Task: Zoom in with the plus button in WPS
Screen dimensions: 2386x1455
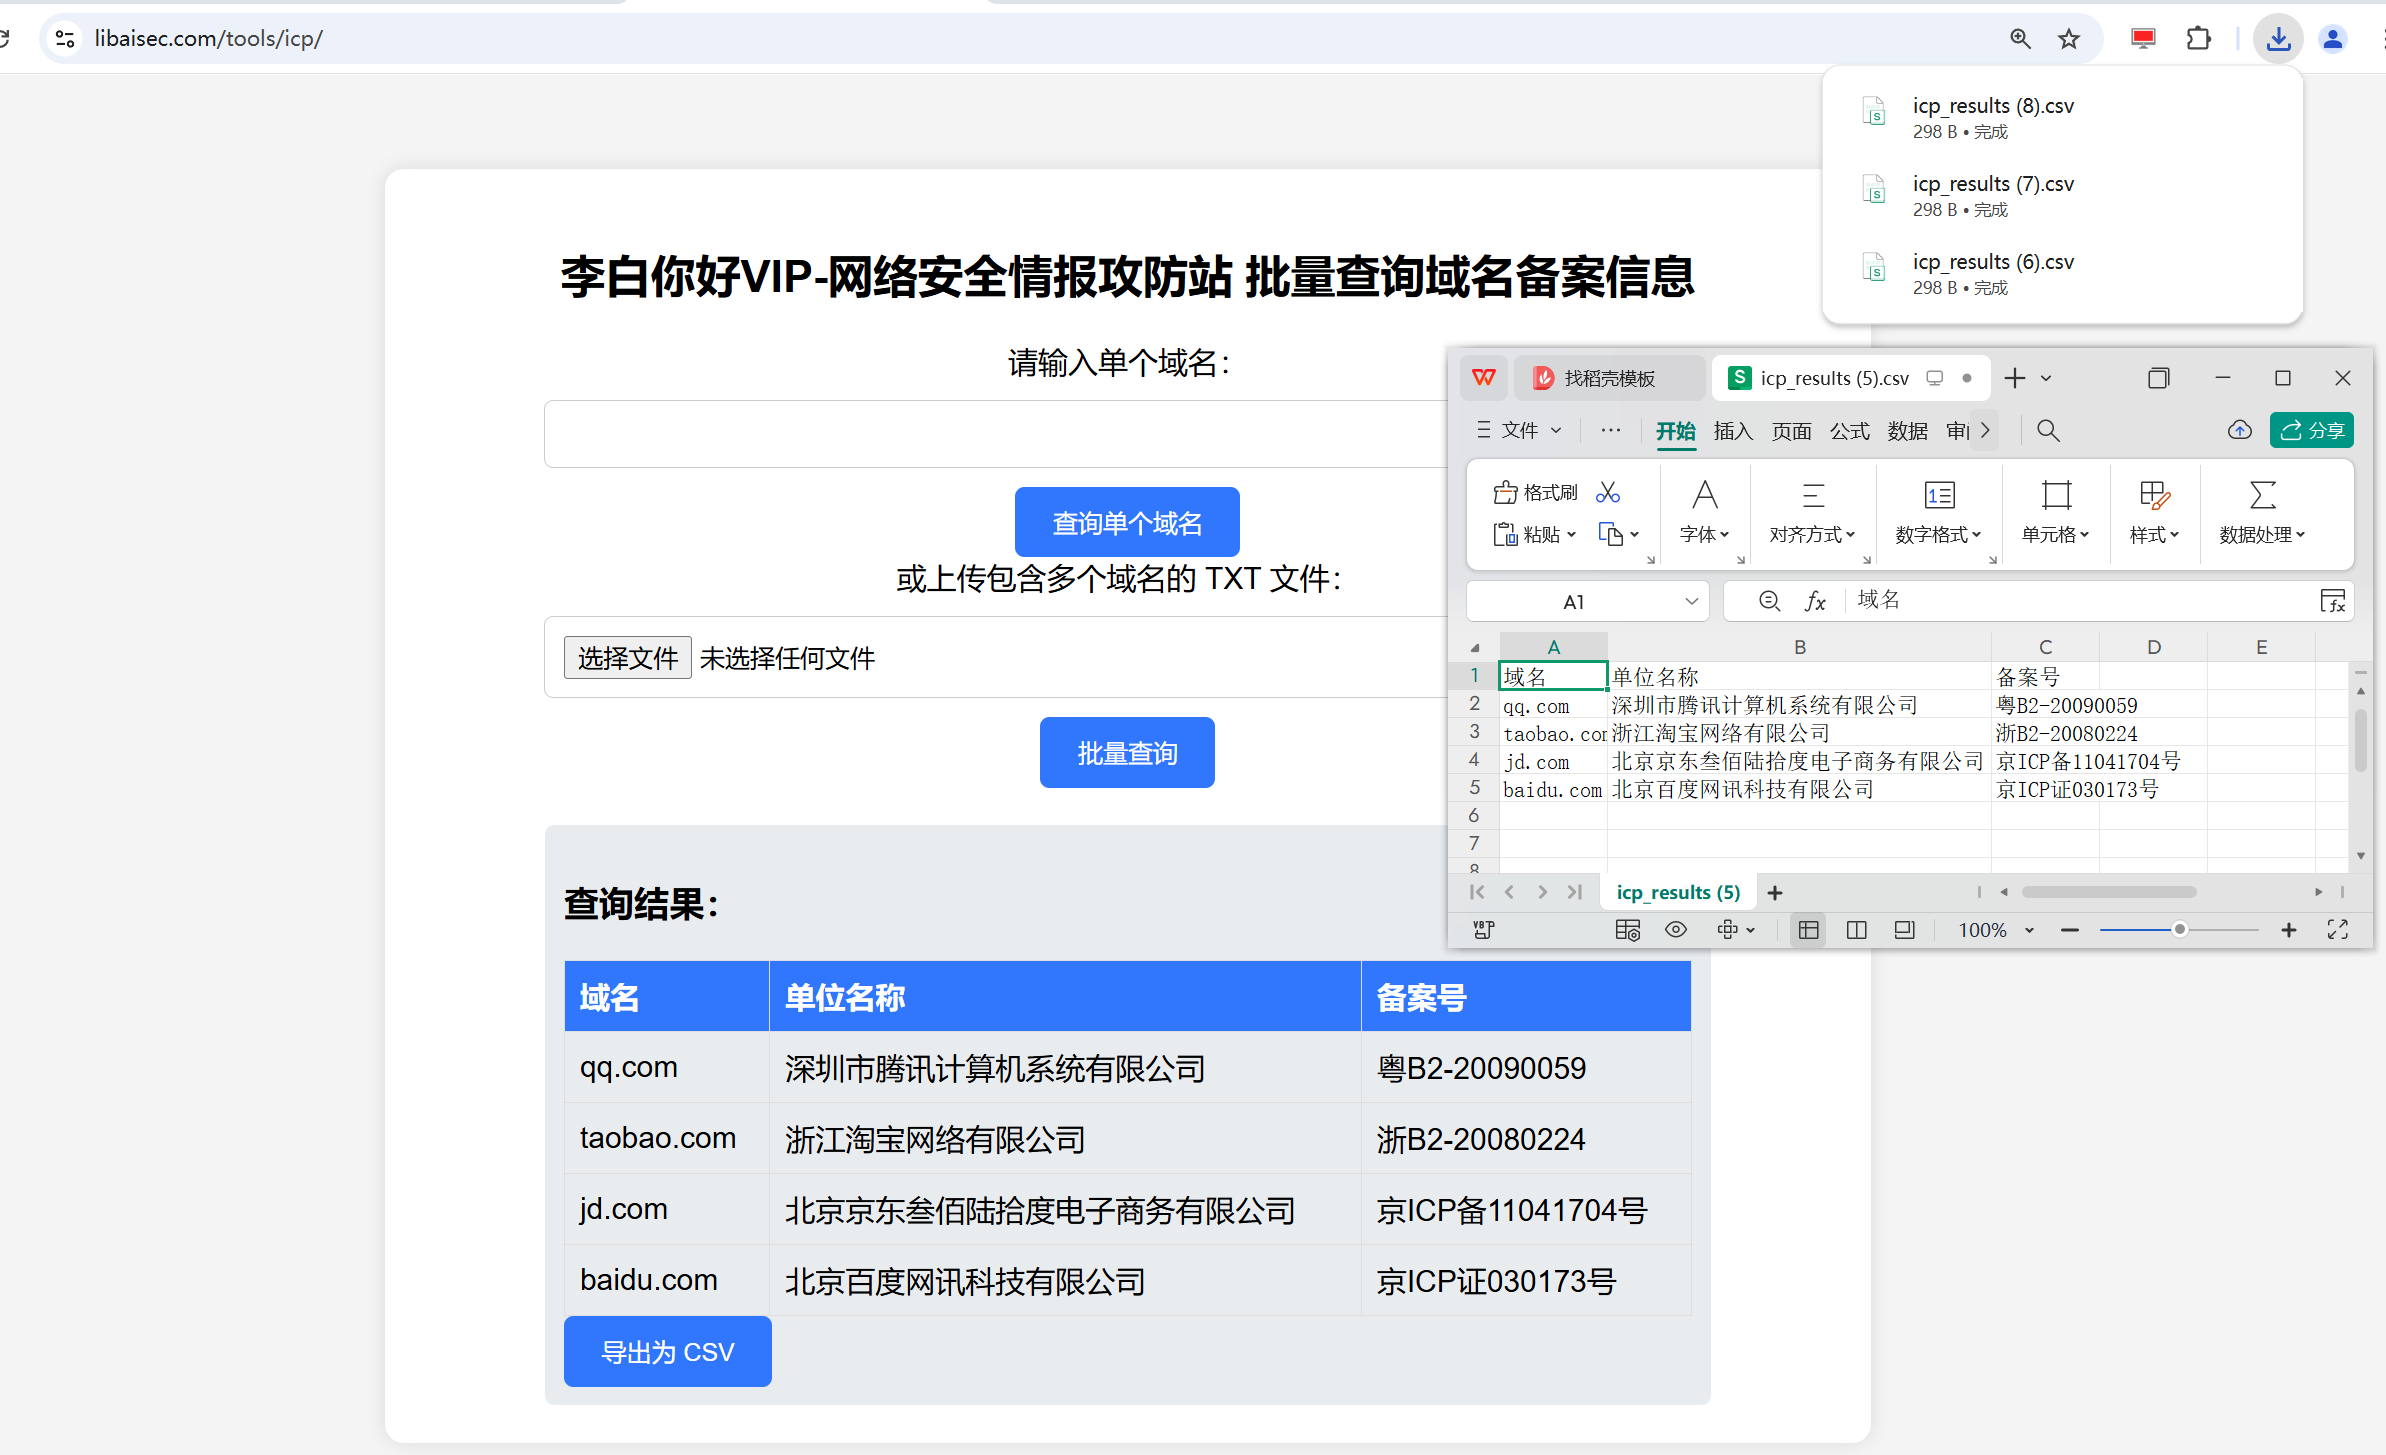Action: click(x=2288, y=930)
